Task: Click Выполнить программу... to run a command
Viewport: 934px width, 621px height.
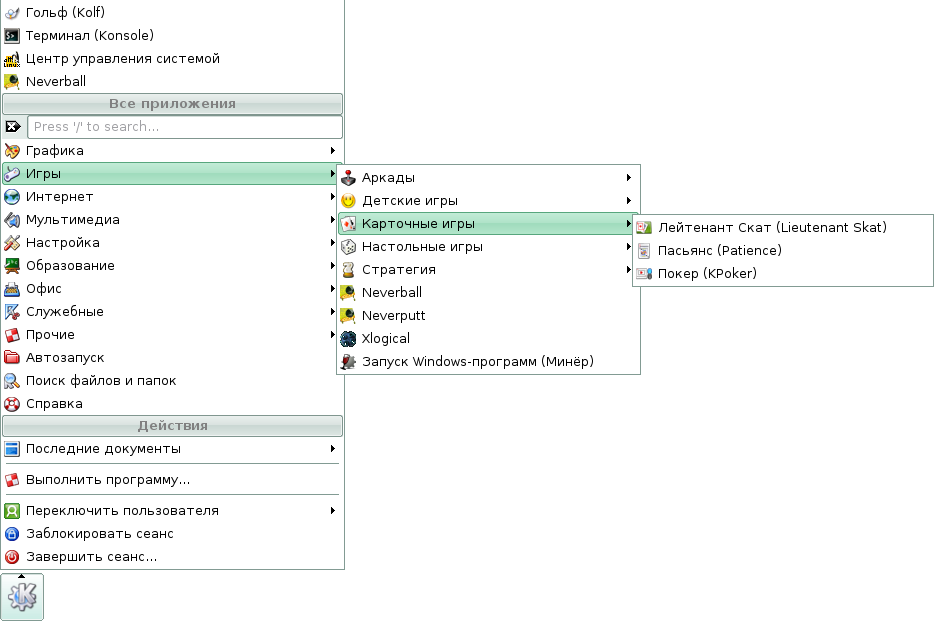Action: tap(107, 480)
